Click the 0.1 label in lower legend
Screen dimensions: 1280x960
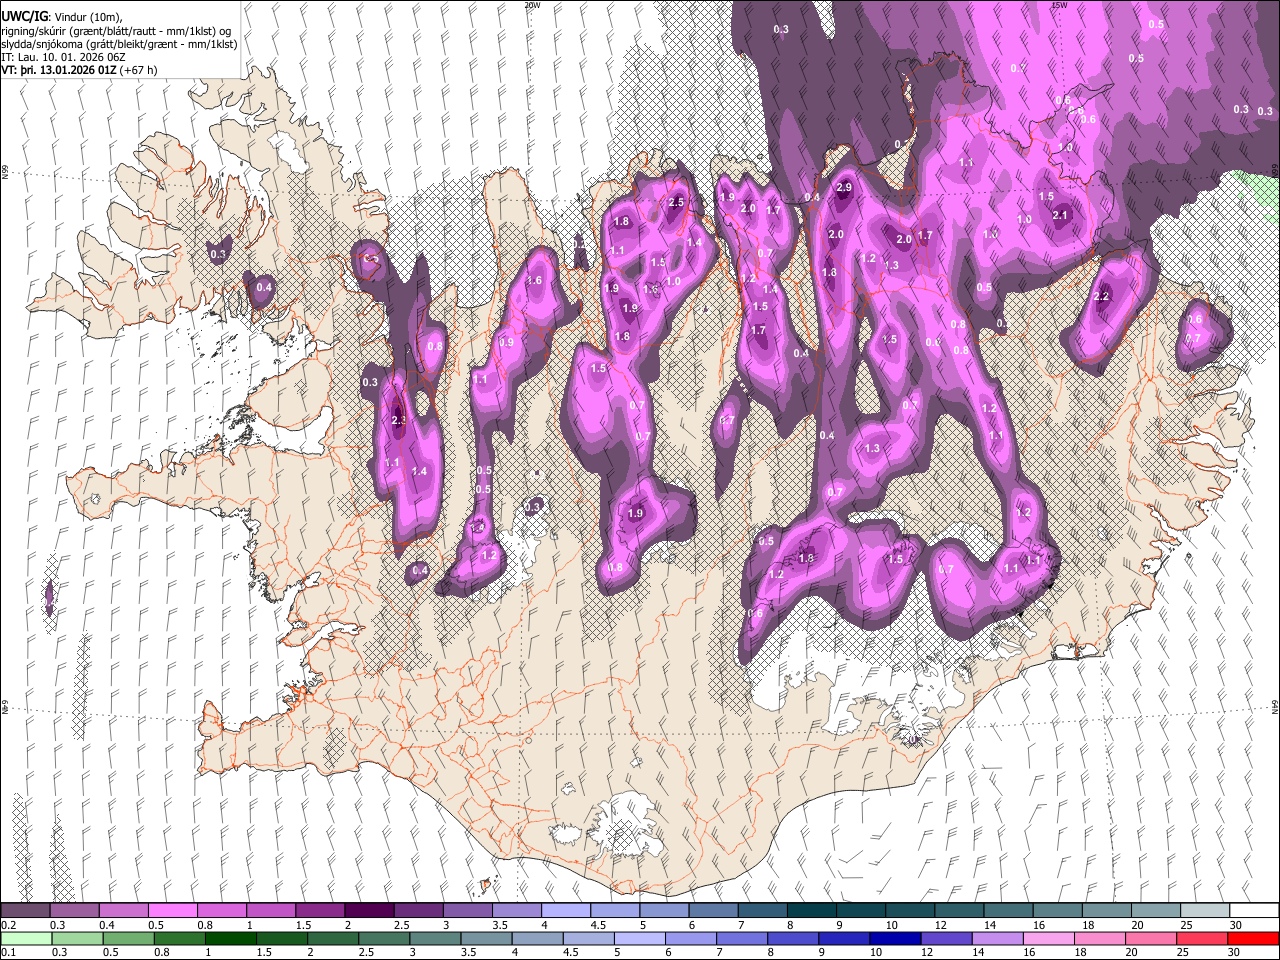[x=8, y=952]
